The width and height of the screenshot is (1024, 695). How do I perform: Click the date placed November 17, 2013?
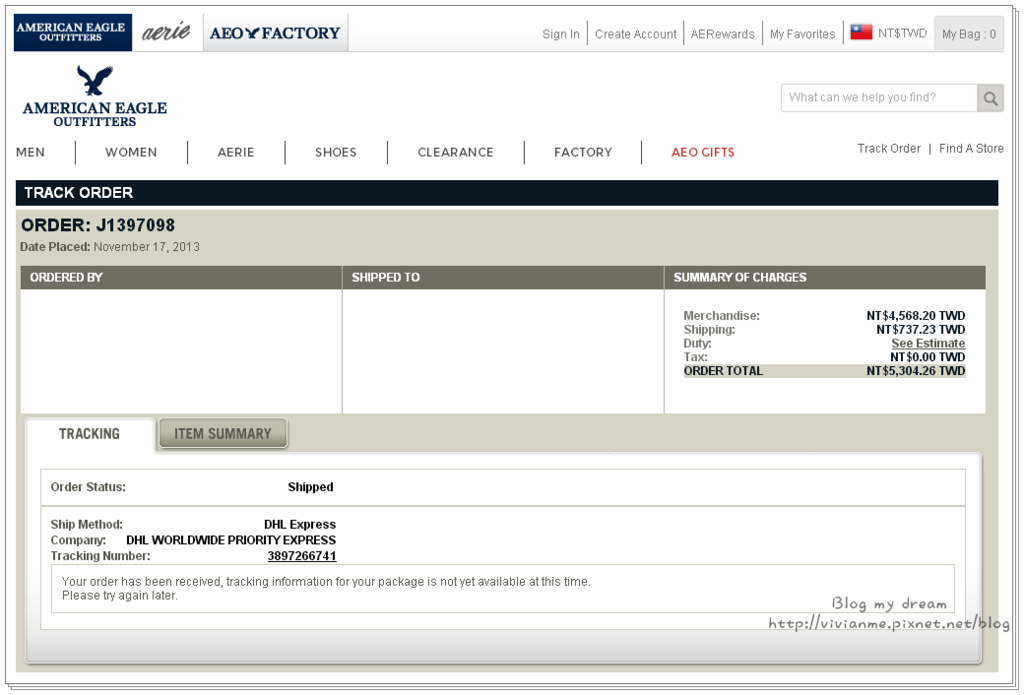(146, 247)
